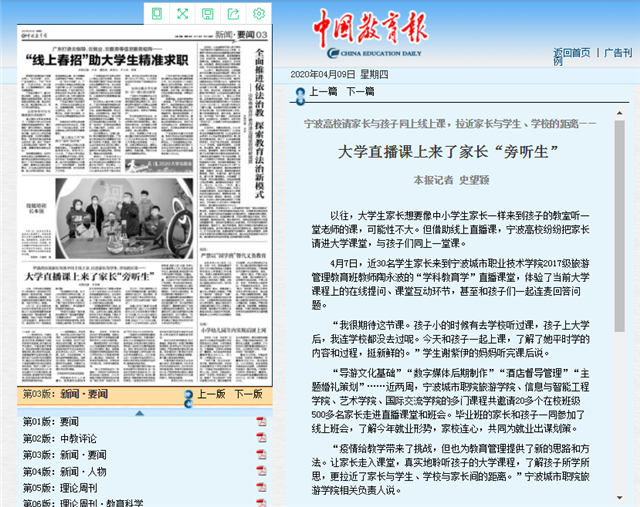Go to previous page via 上一版
The height and width of the screenshot is (507, 640).
point(212,394)
